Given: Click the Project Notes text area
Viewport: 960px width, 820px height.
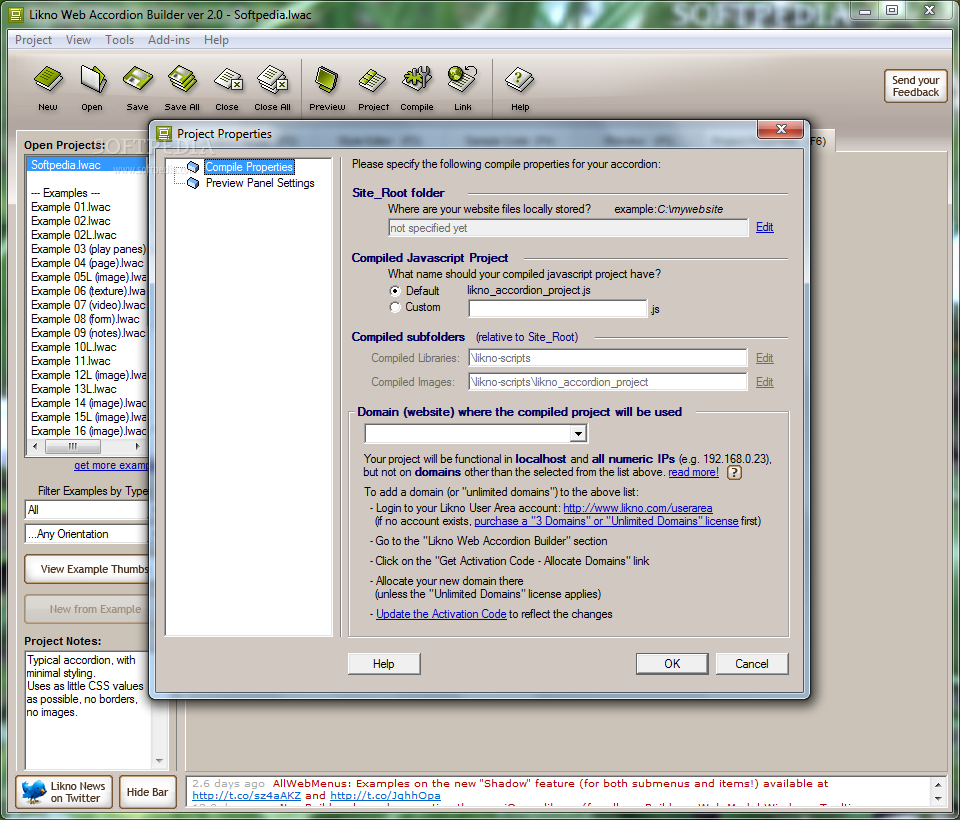Looking at the screenshot, I should pos(88,710).
